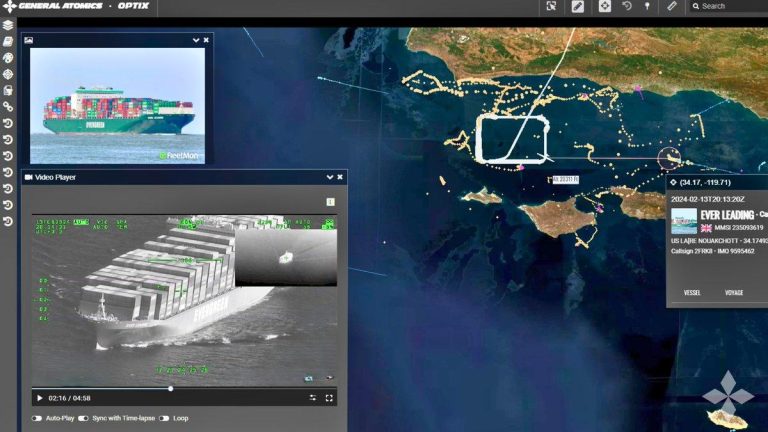
Task: Click the crosshair target icon in sidebar
Action: pyautogui.click(x=8, y=74)
